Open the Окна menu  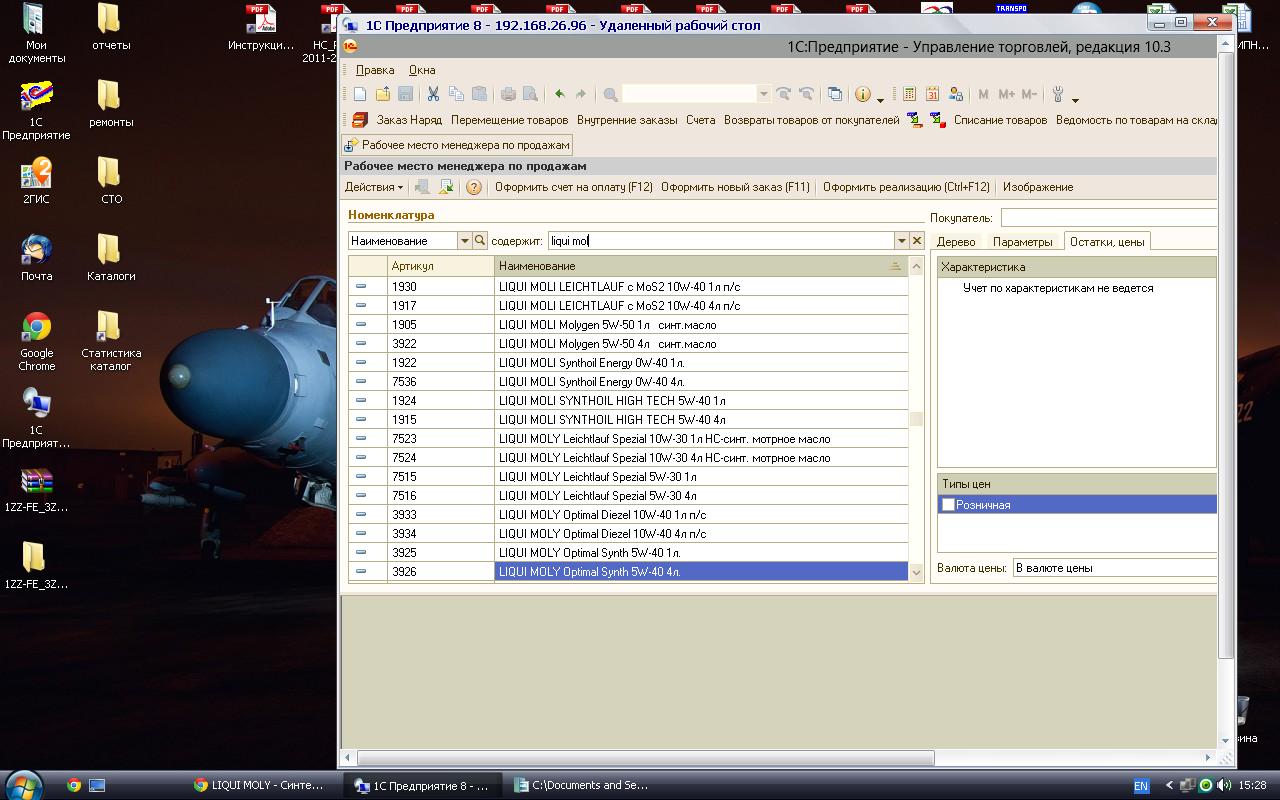tap(422, 70)
